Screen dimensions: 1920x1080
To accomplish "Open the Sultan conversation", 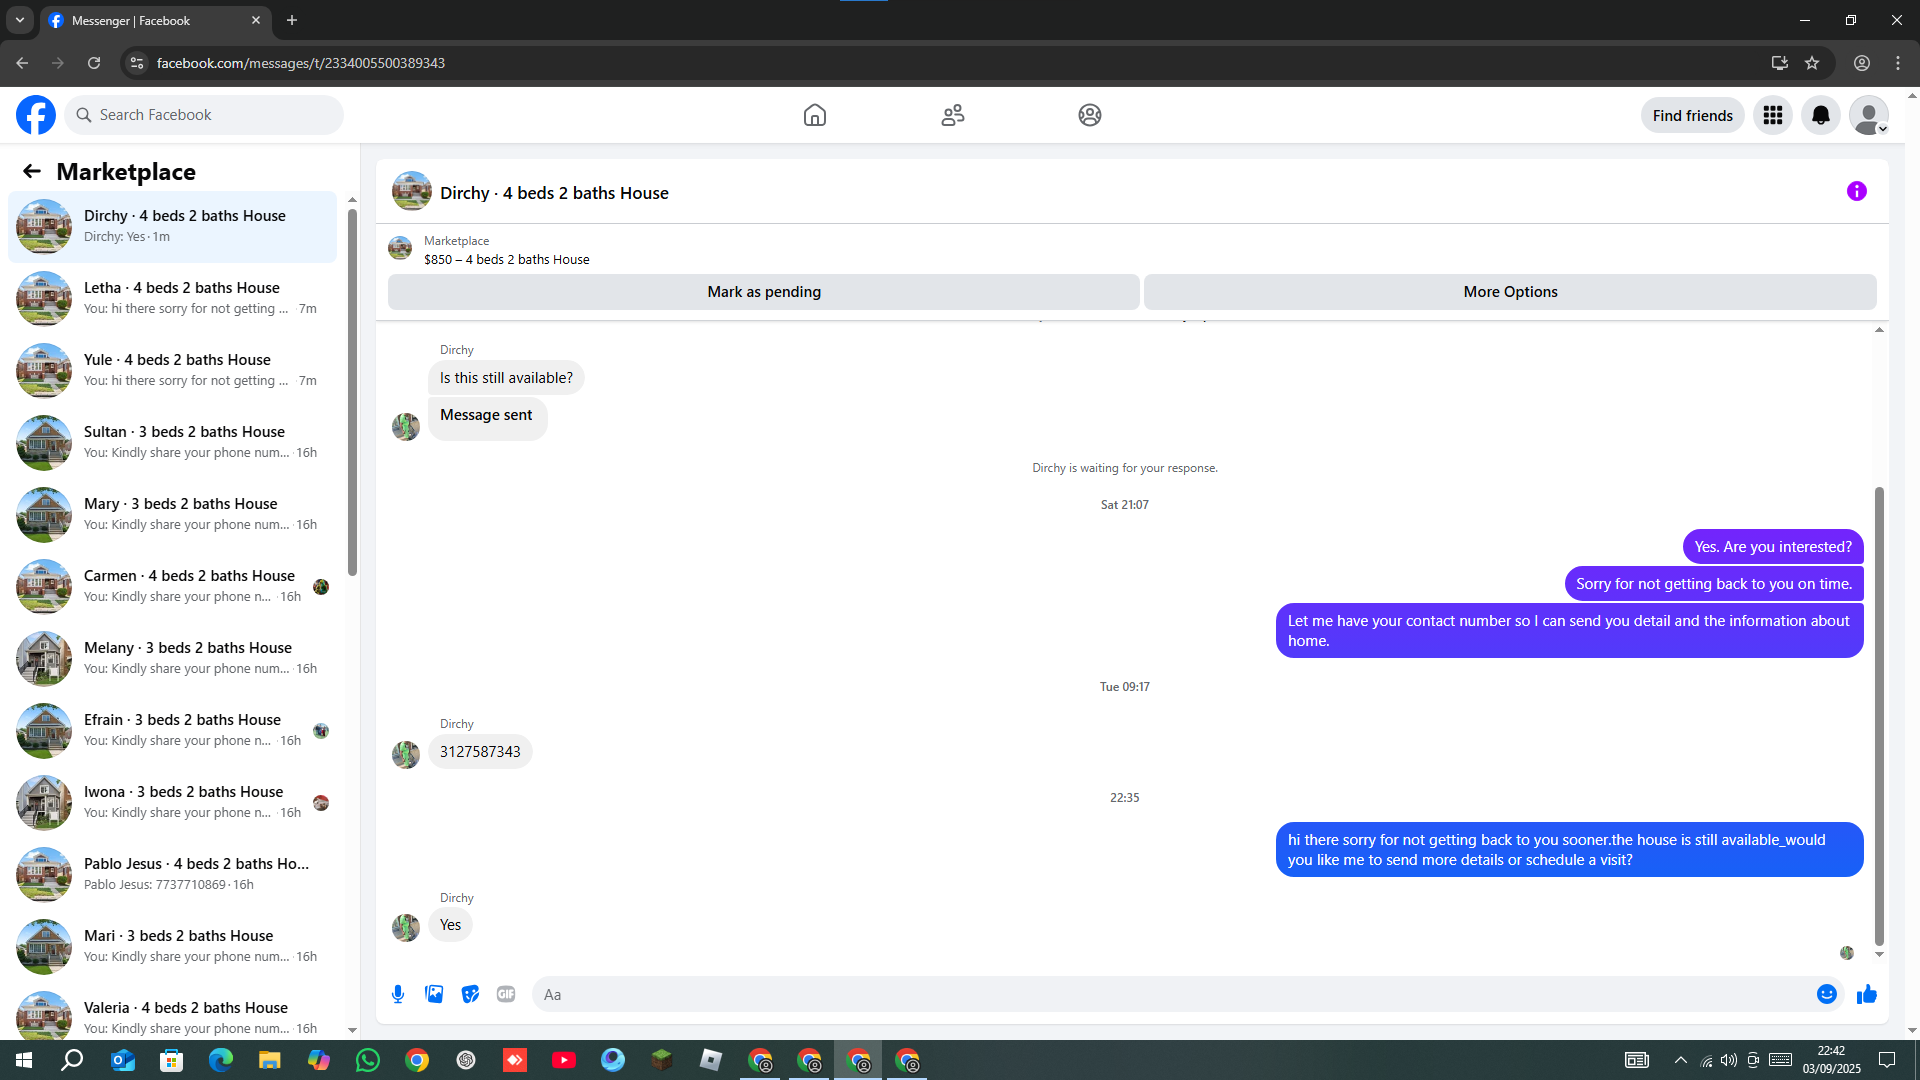I will (172, 443).
